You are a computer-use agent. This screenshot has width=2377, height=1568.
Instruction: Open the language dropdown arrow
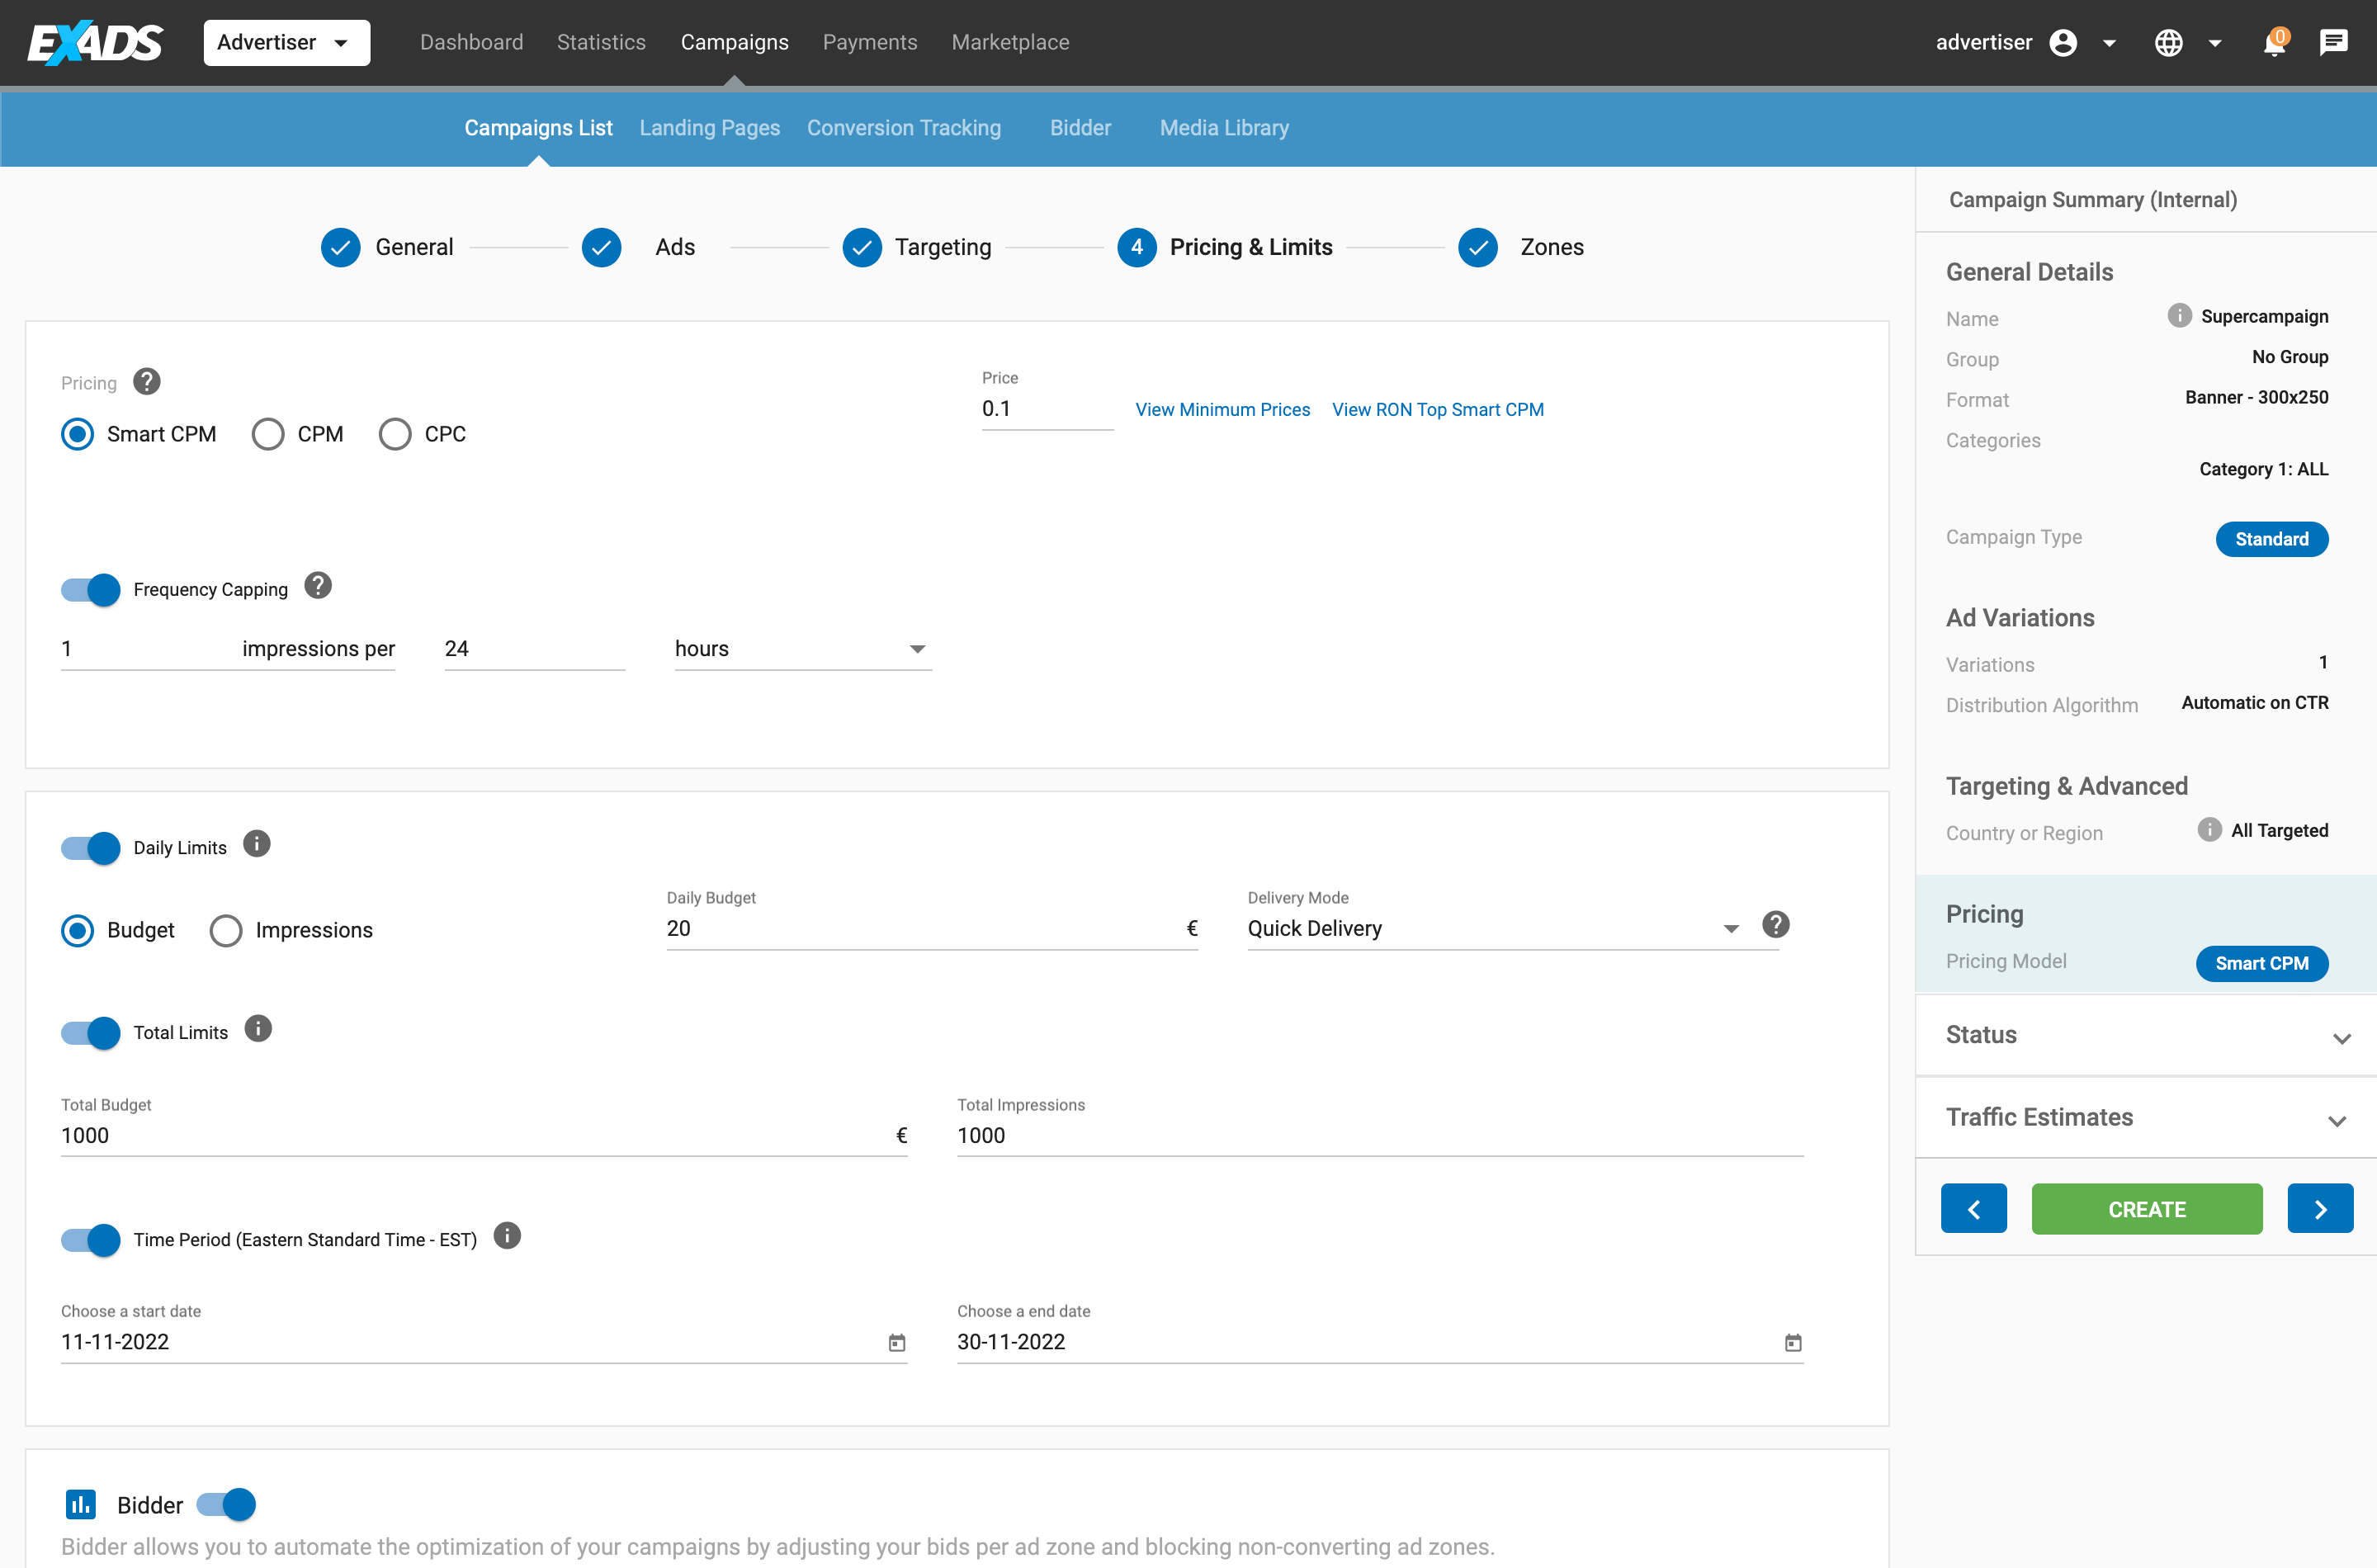pyautogui.click(x=2215, y=43)
